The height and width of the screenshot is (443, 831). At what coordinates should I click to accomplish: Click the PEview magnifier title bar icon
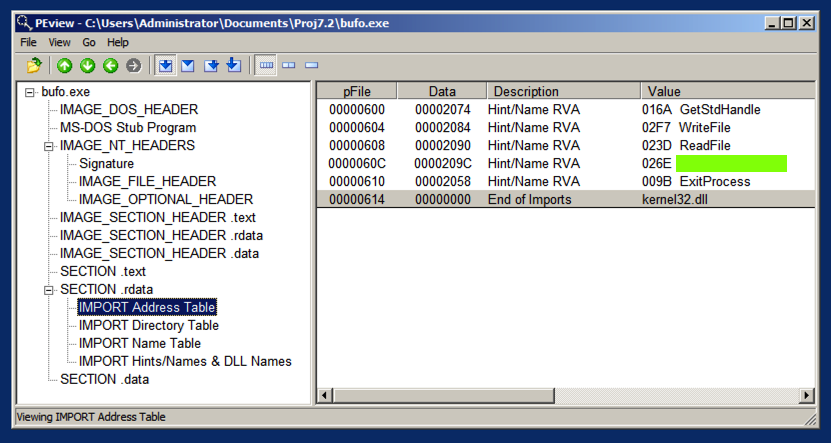24,23
